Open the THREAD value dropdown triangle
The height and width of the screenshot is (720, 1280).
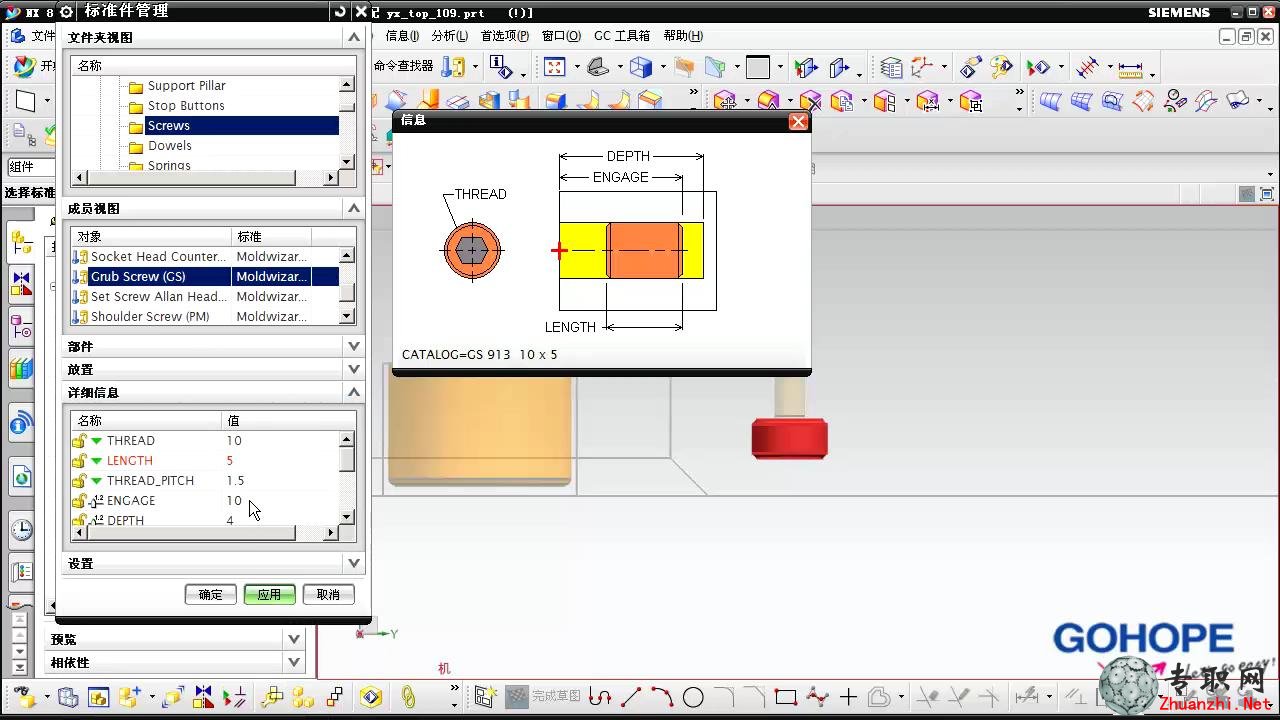97,441
